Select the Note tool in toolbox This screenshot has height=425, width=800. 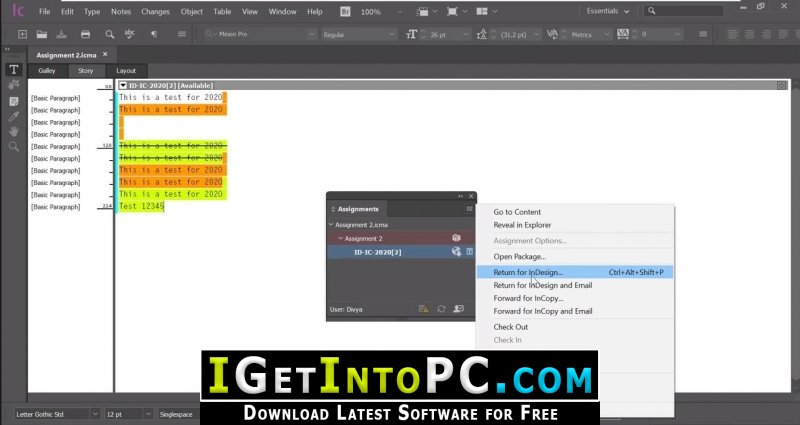(14, 101)
